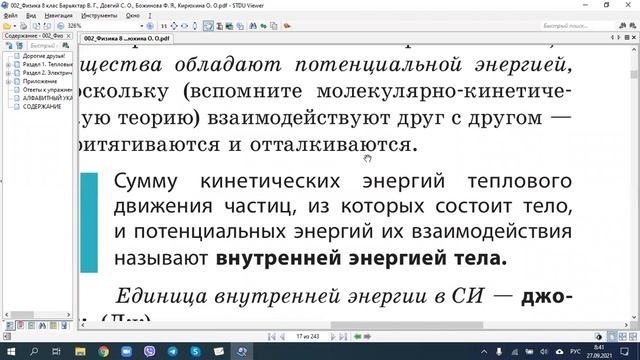Viewport: 640px width, 360px height.
Task: Click the fit width icon
Action: click(184, 26)
